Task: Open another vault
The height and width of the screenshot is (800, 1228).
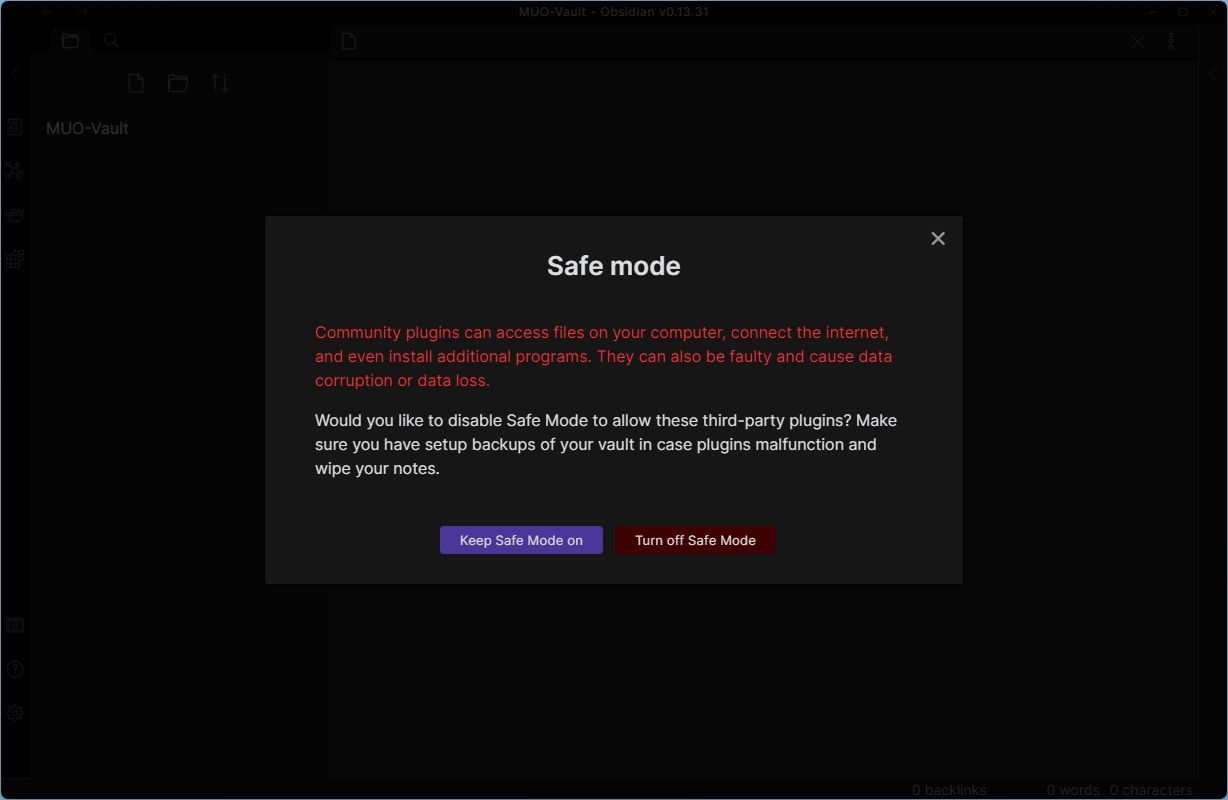Action: [14, 625]
